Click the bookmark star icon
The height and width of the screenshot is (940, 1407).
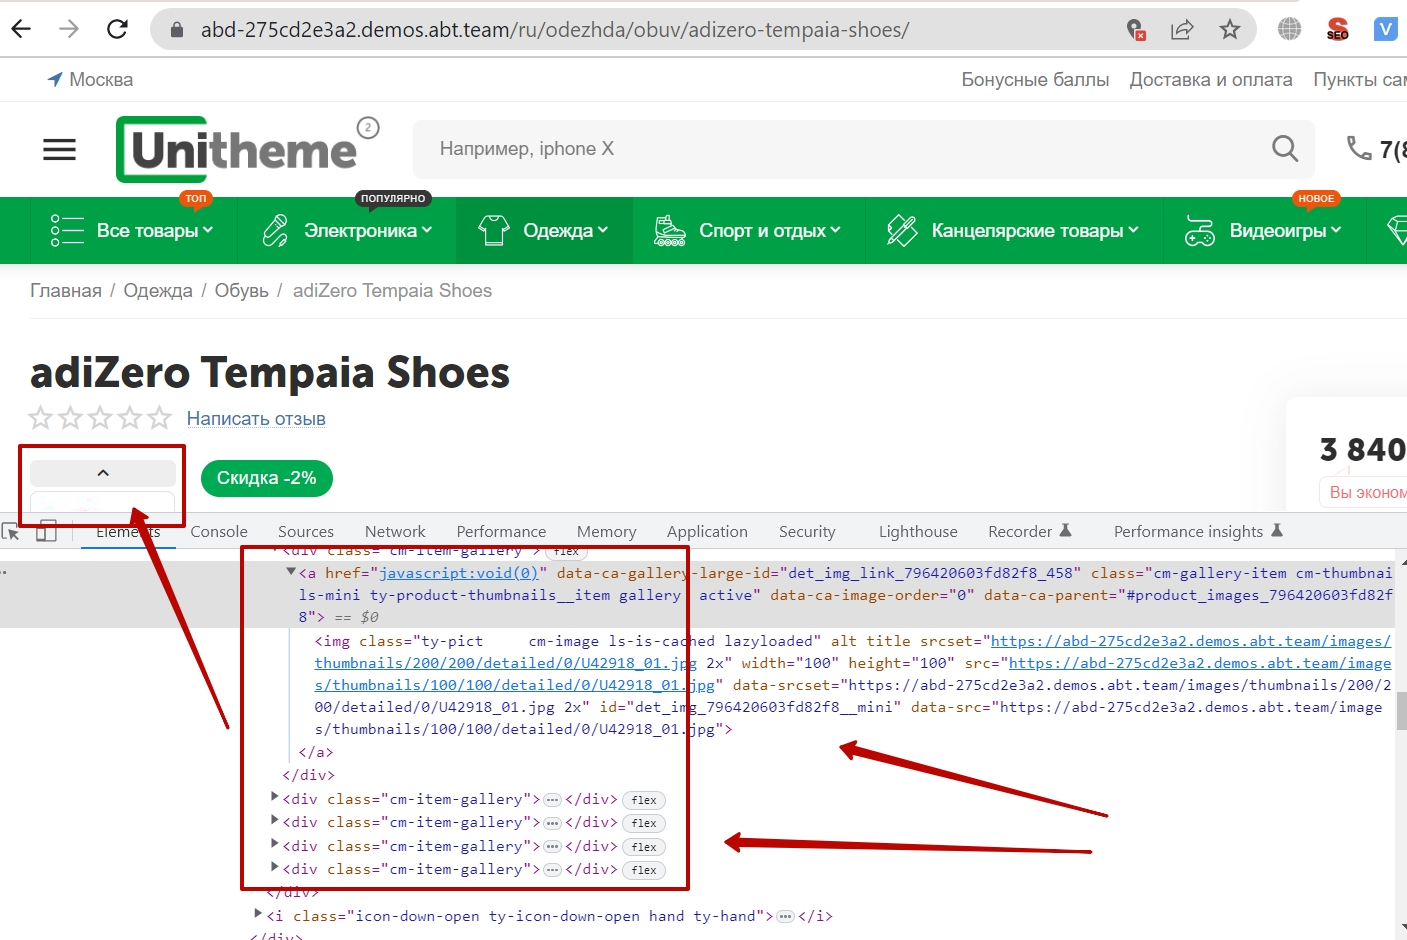pyautogui.click(x=1229, y=29)
